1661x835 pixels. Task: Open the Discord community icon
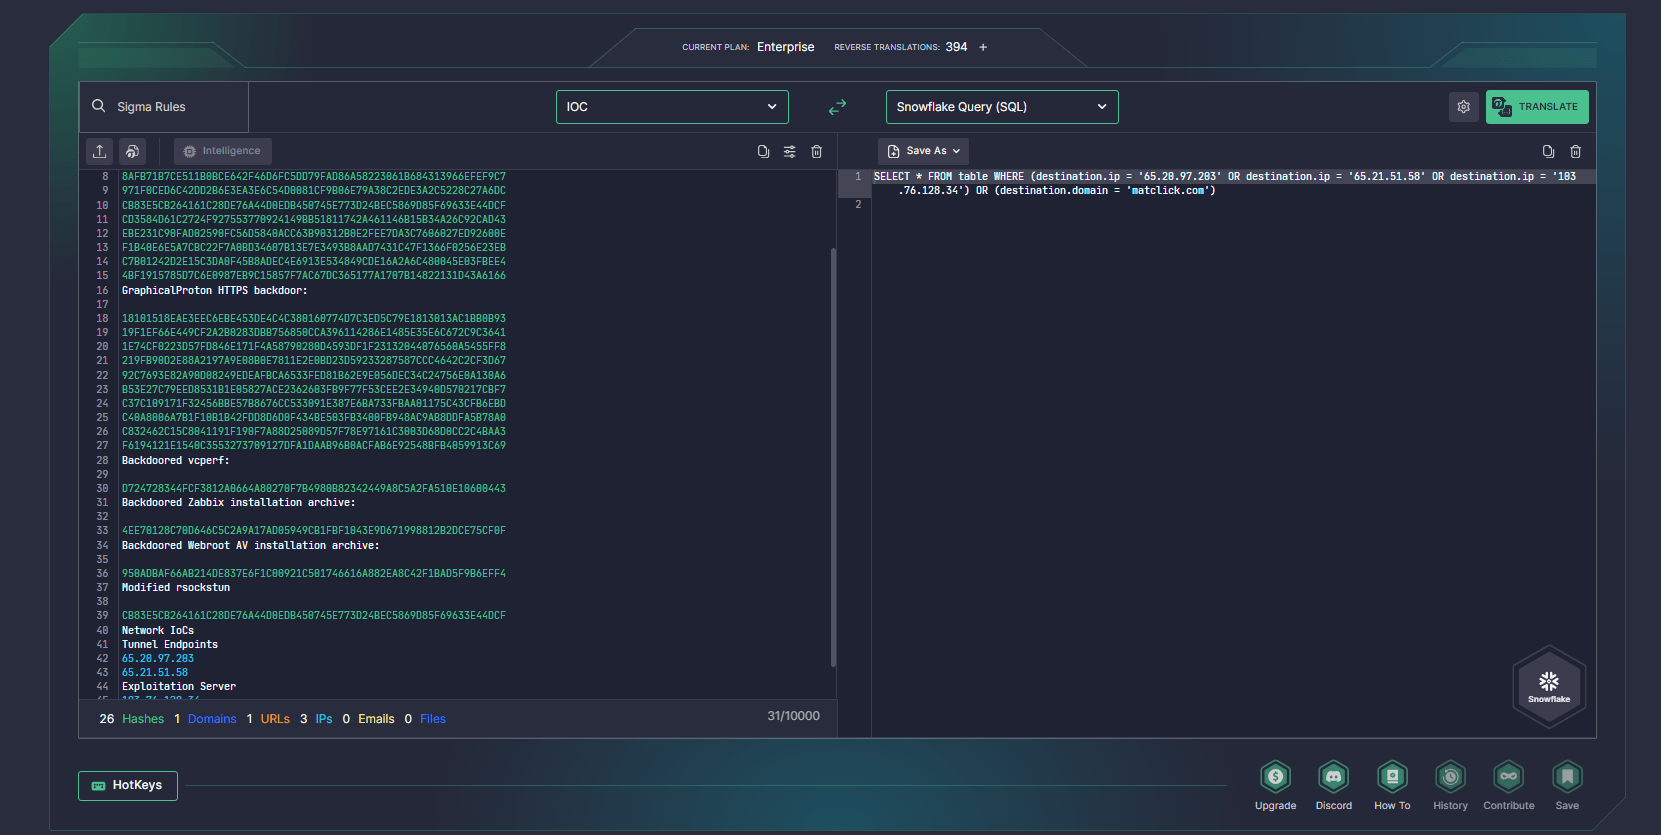[x=1333, y=777]
